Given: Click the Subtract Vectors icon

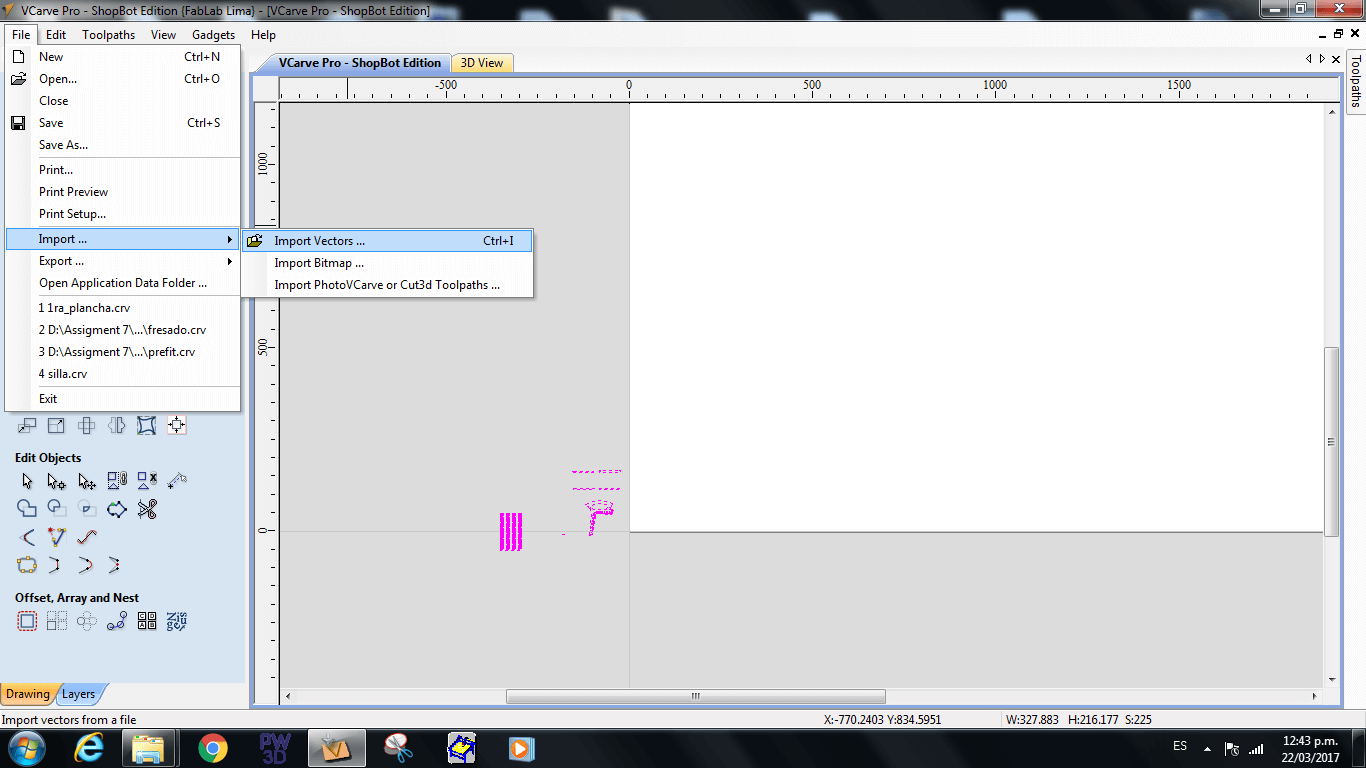Looking at the screenshot, I should [x=57, y=509].
